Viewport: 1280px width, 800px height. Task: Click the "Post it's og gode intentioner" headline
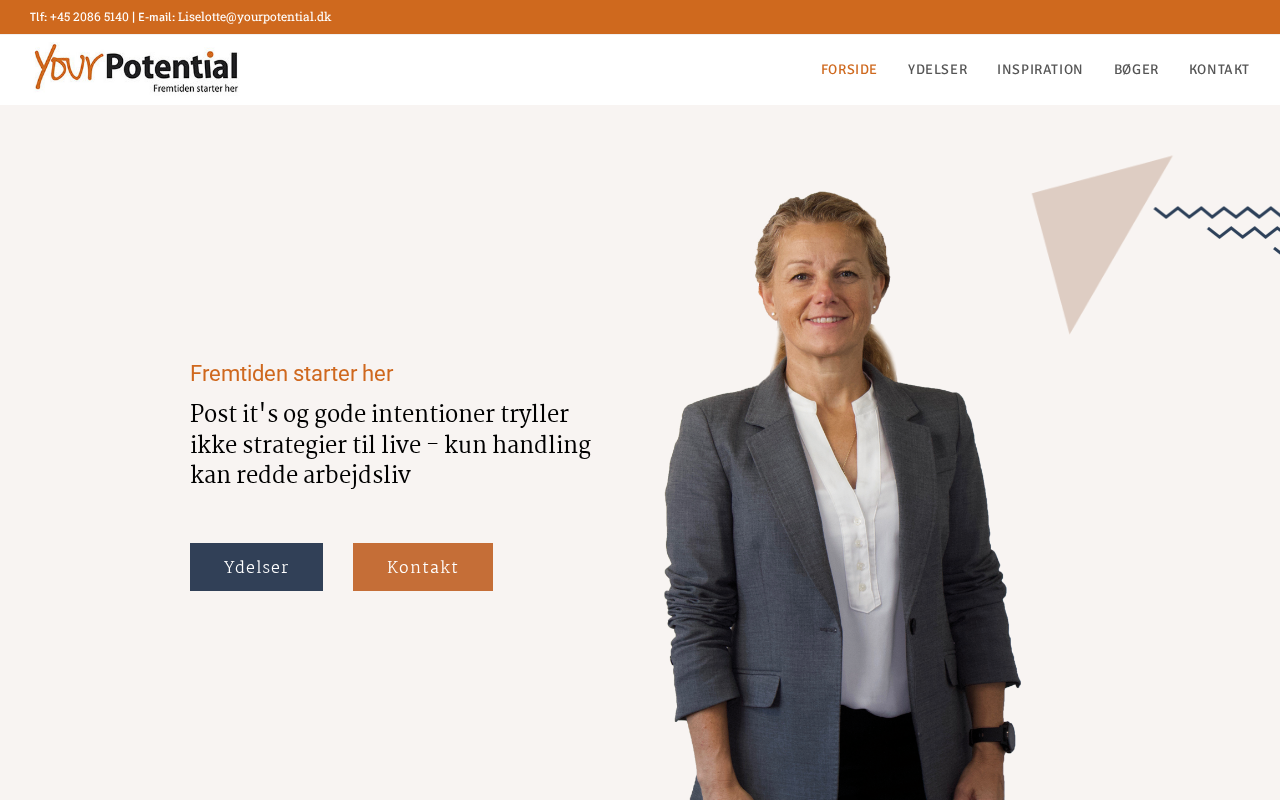pyautogui.click(x=390, y=445)
